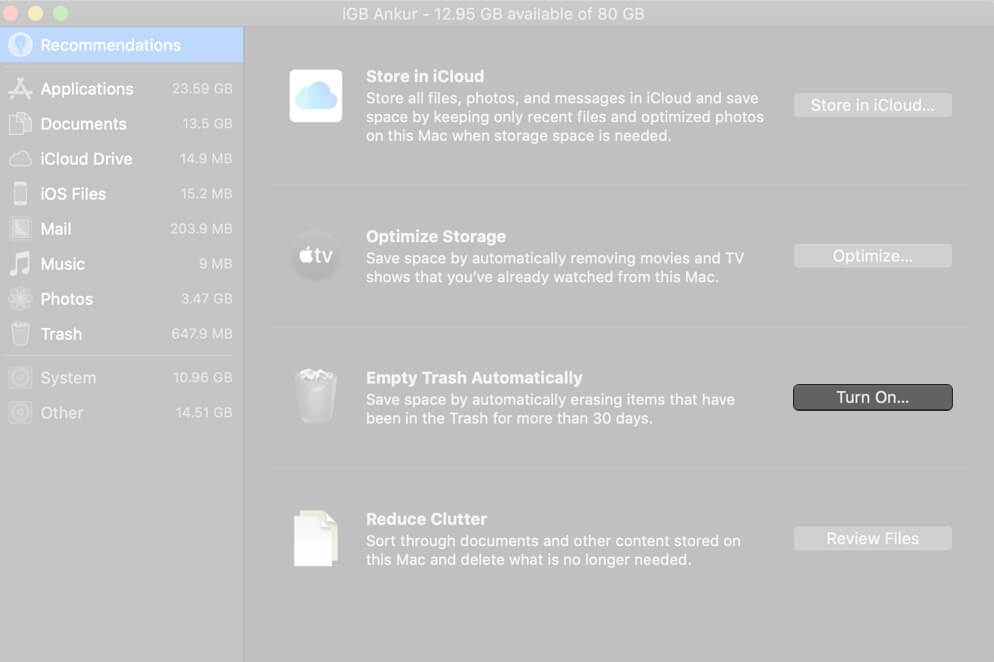994x662 pixels.
Task: Click the Store in iCloud heading
Action: click(425, 76)
